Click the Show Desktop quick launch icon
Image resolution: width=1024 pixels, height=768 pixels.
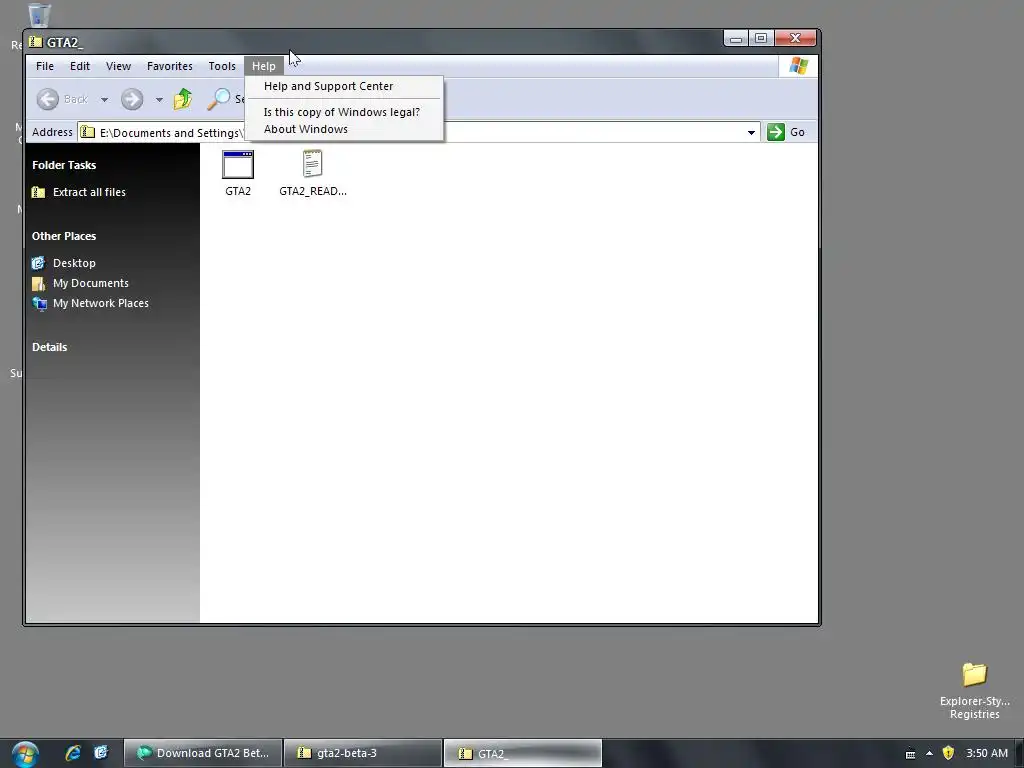(x=101, y=753)
